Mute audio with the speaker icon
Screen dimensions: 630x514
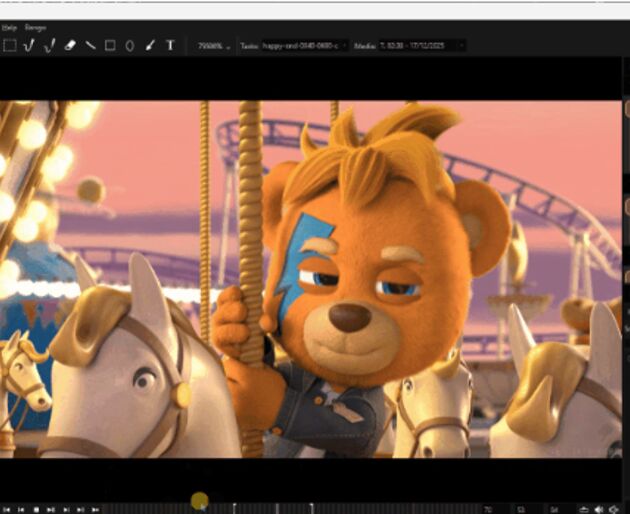pos(599,509)
